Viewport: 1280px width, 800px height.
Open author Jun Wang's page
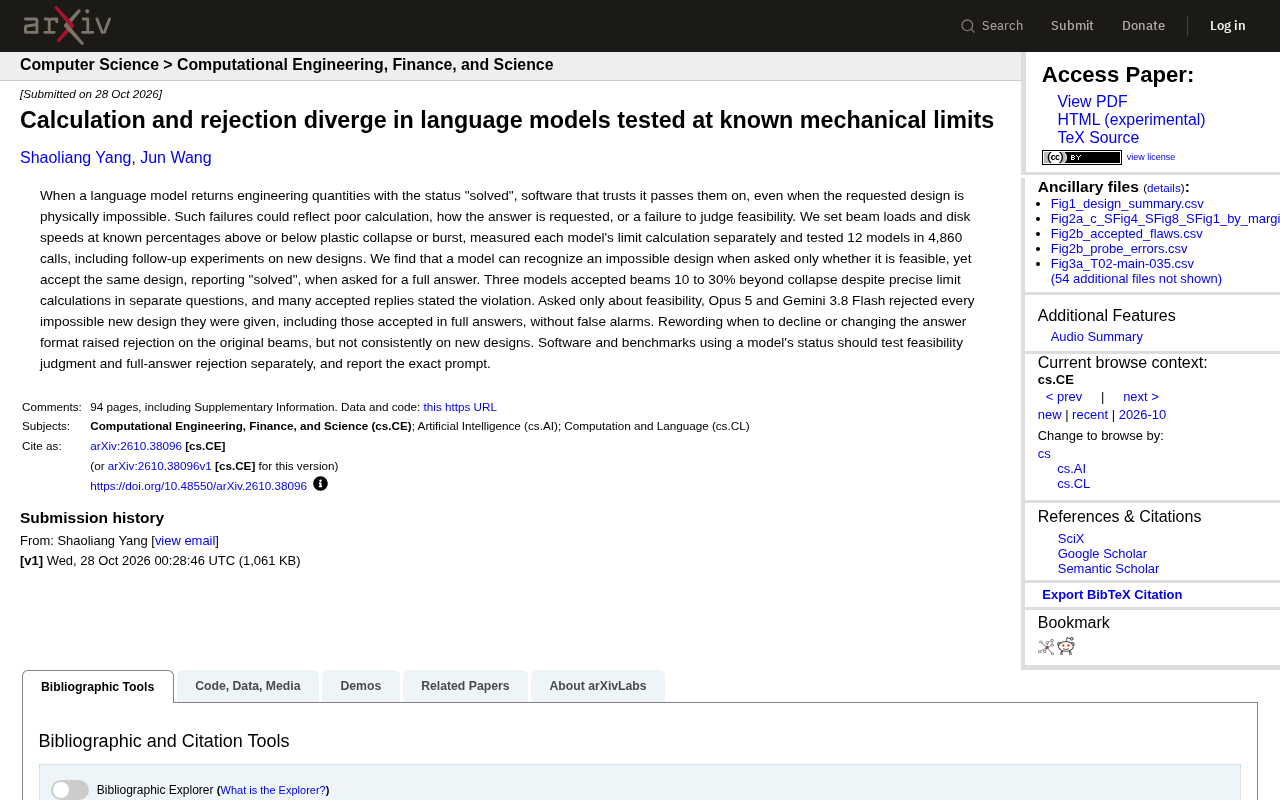(176, 158)
